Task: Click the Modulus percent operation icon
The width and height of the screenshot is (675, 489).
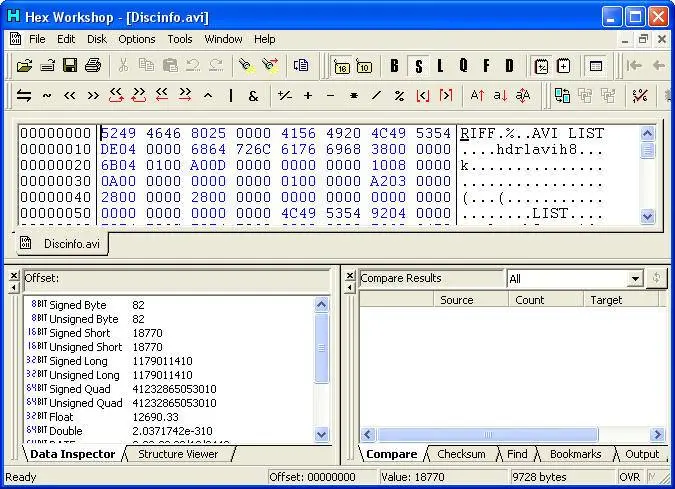Action: click(399, 96)
